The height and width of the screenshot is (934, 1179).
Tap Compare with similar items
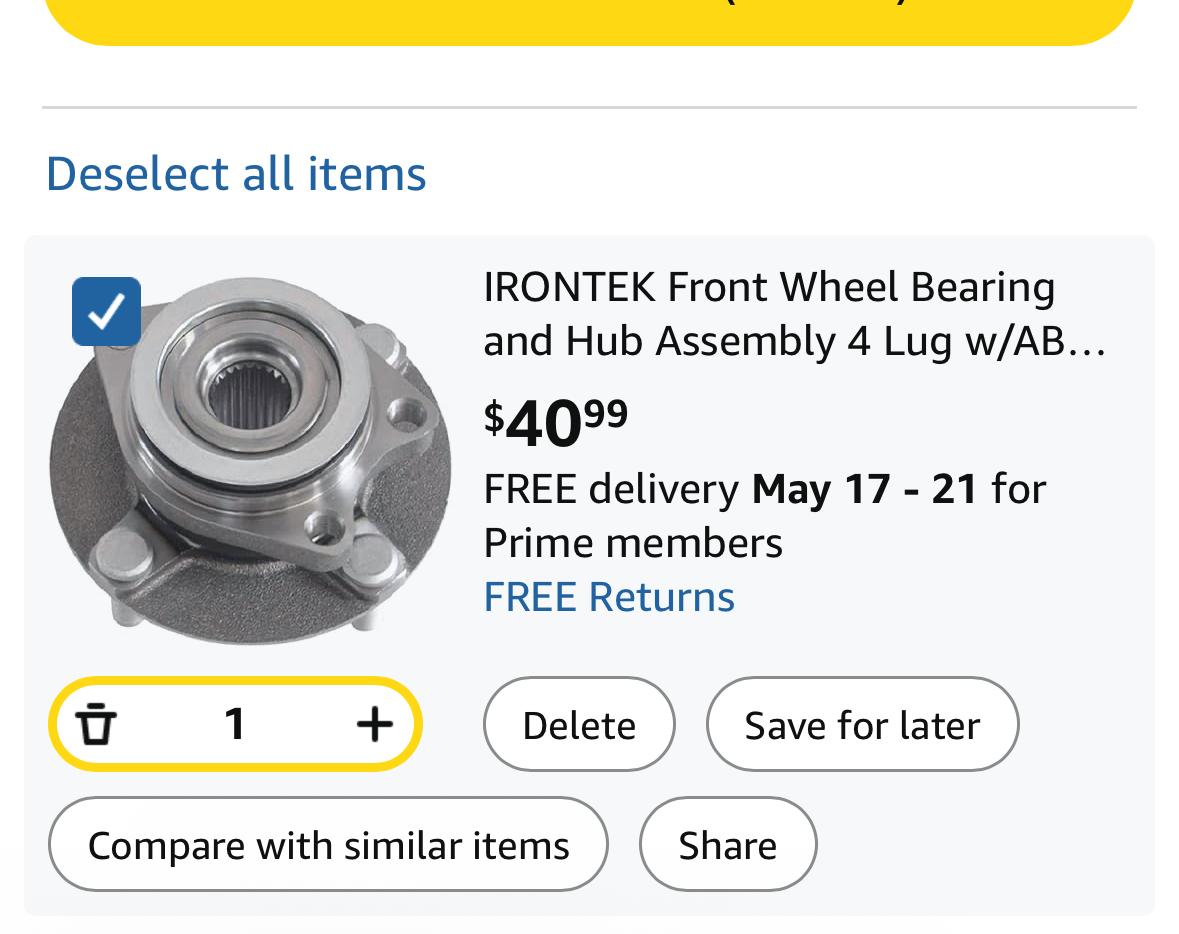tap(328, 845)
